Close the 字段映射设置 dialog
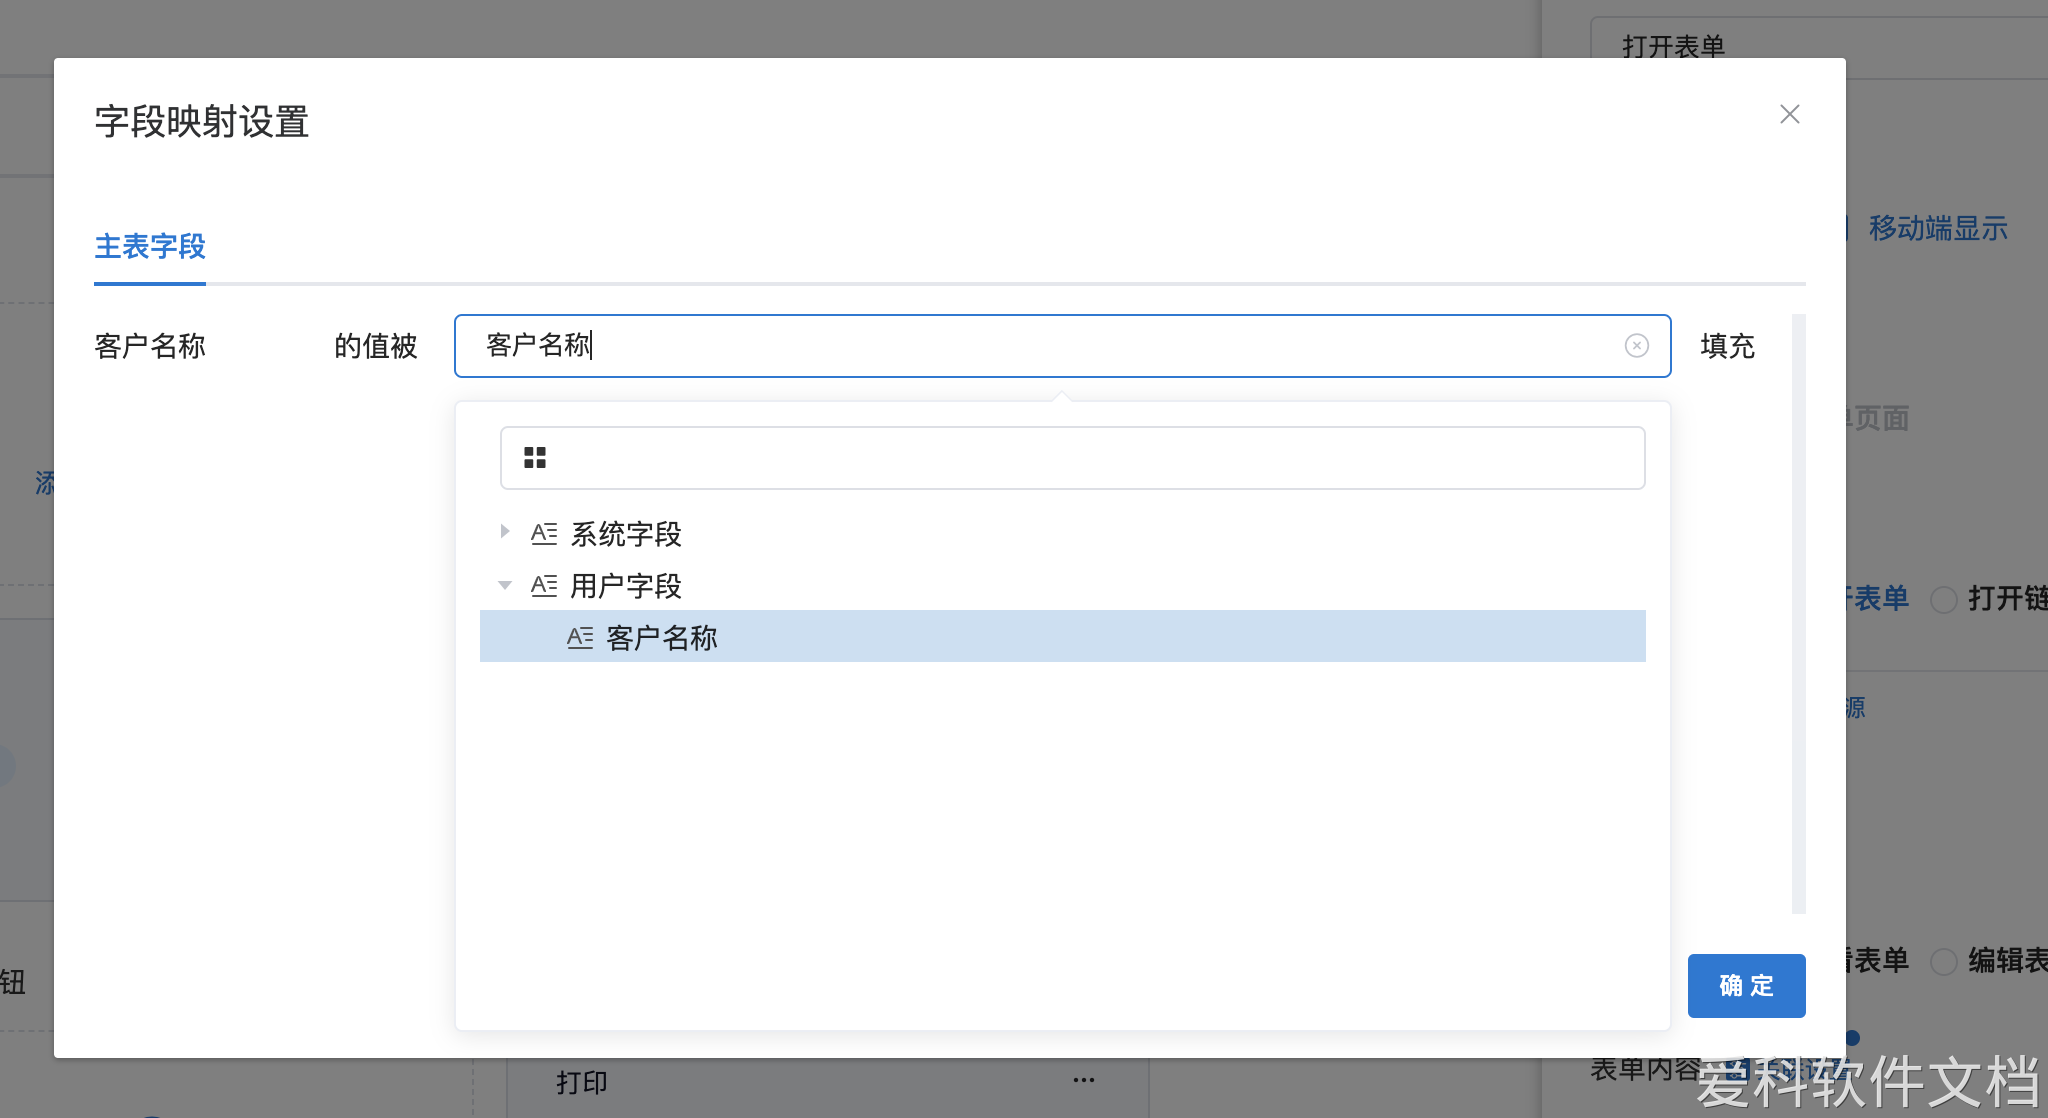The height and width of the screenshot is (1118, 2048). click(1789, 114)
